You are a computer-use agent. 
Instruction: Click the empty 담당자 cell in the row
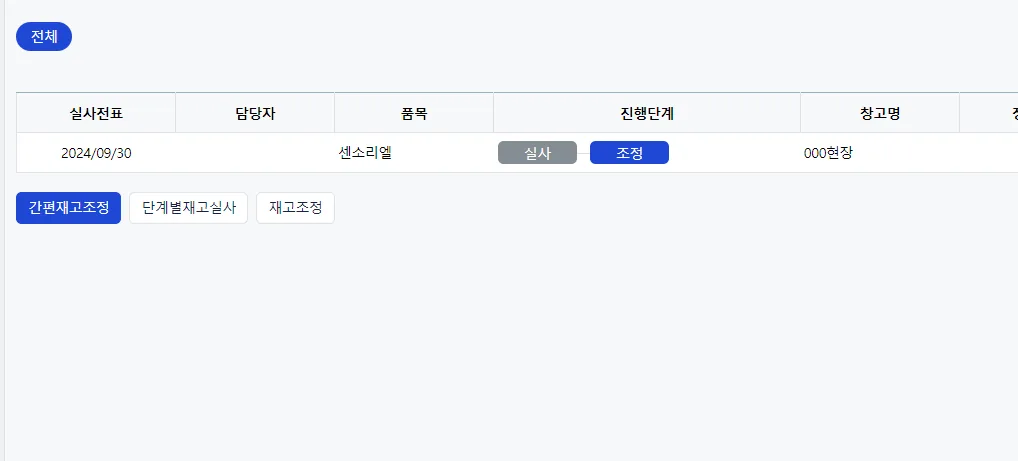click(x=255, y=153)
